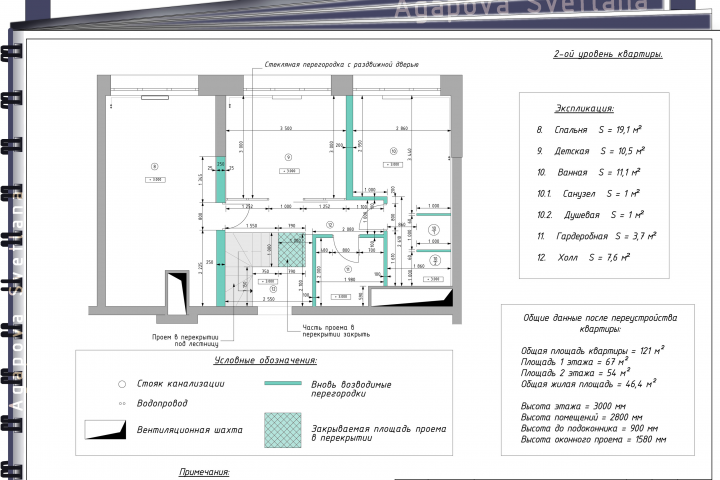The width and height of the screenshot is (720, 480).
Task: Select row '12. Холл S = 7,6 м²'
Action: pyautogui.click(x=583, y=257)
